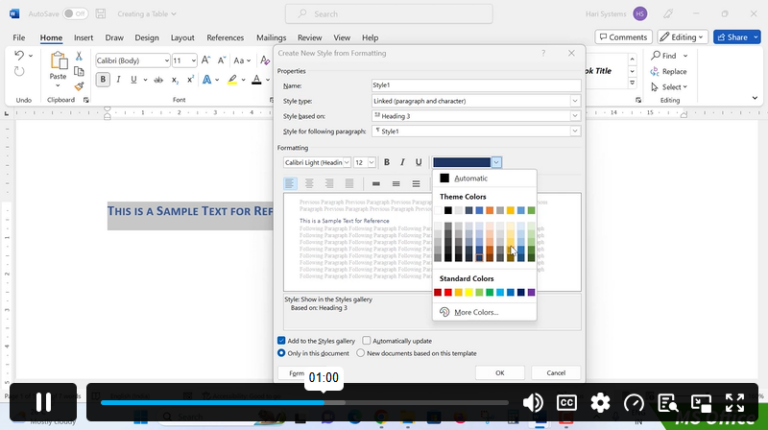Open the Style based on dropdown
Image resolution: width=768 pixels, height=430 pixels.
pos(575,116)
